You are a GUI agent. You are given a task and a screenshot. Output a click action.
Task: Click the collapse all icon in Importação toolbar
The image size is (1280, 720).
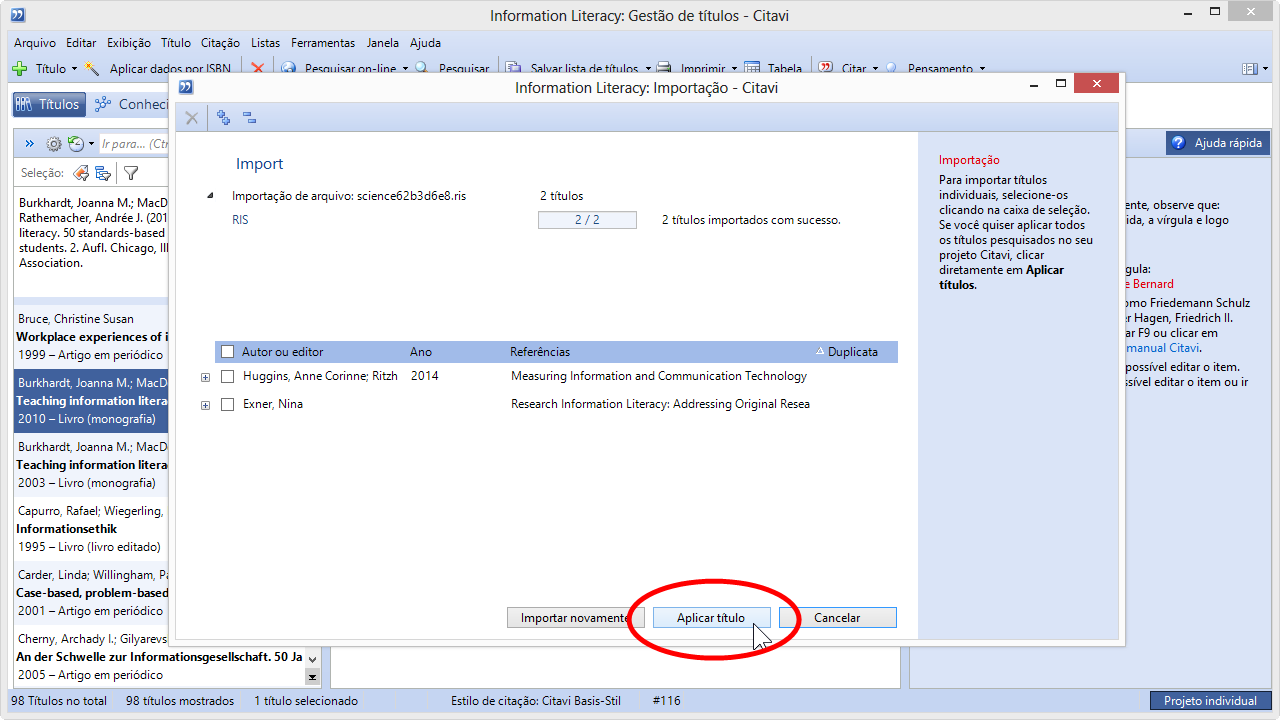(250, 118)
